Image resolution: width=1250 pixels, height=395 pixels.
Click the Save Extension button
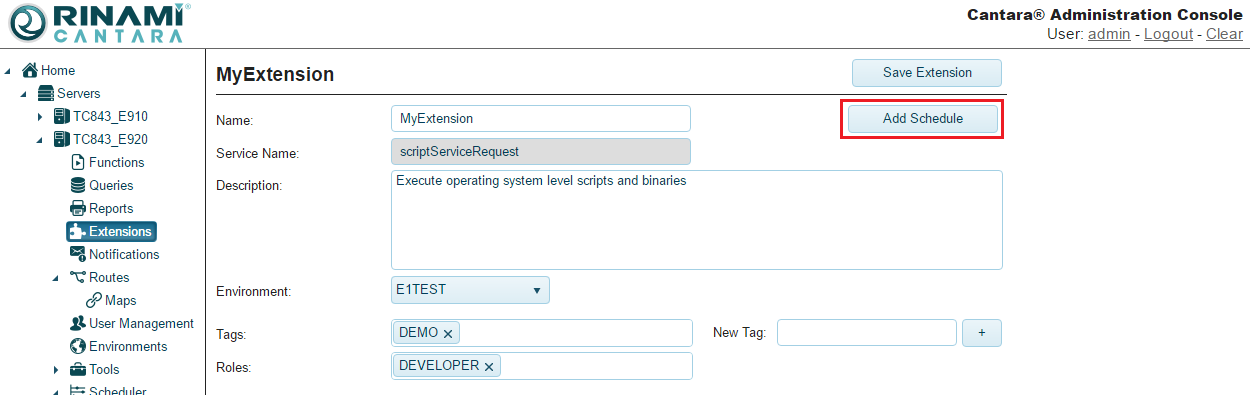pos(927,73)
